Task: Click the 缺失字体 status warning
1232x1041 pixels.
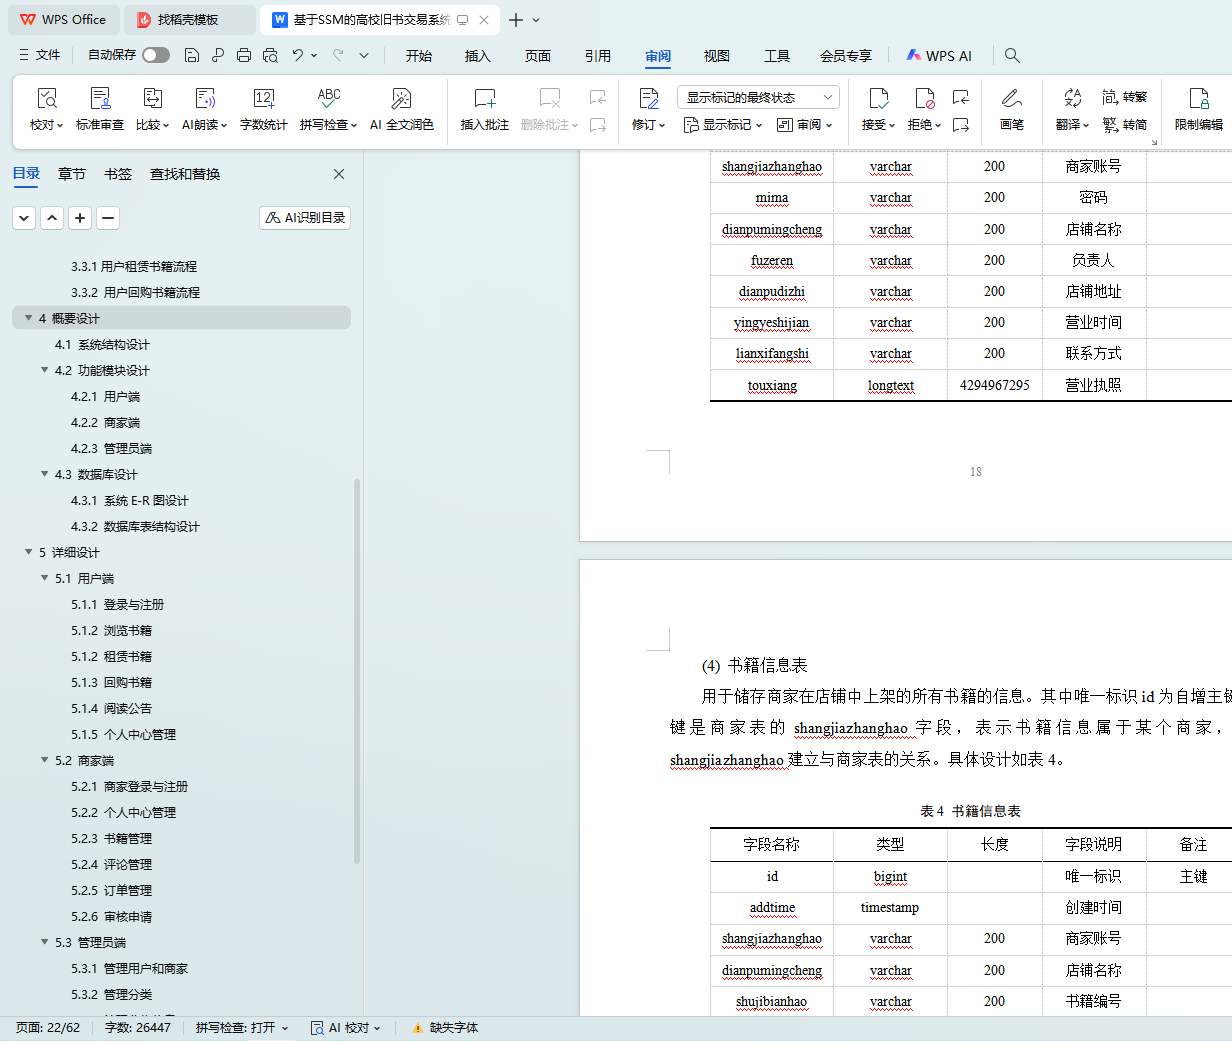Action: (445, 1028)
